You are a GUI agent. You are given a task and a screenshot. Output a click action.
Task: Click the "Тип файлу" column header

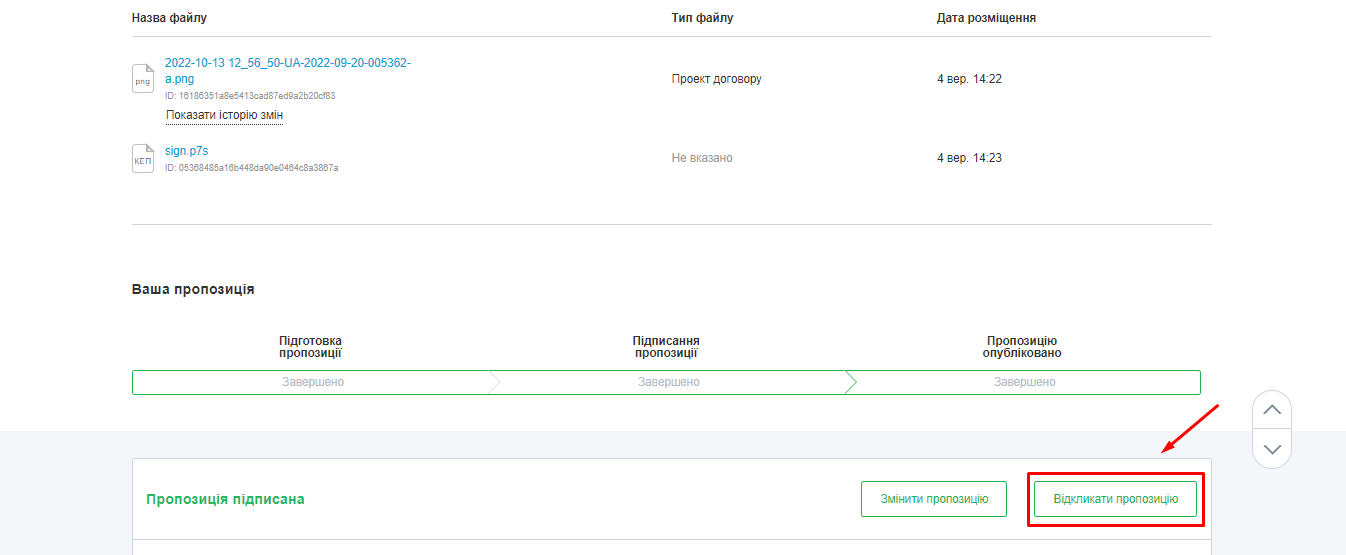click(702, 18)
